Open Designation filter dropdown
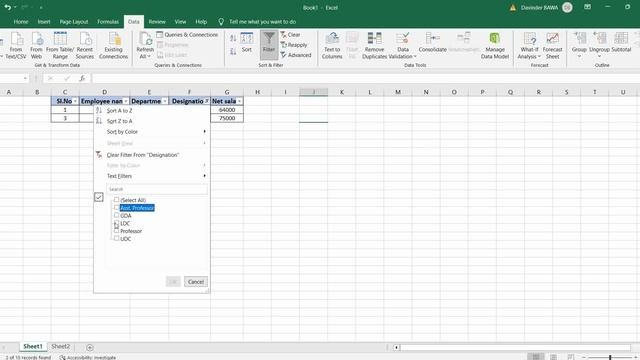This screenshot has width=640, height=360. 207,101
